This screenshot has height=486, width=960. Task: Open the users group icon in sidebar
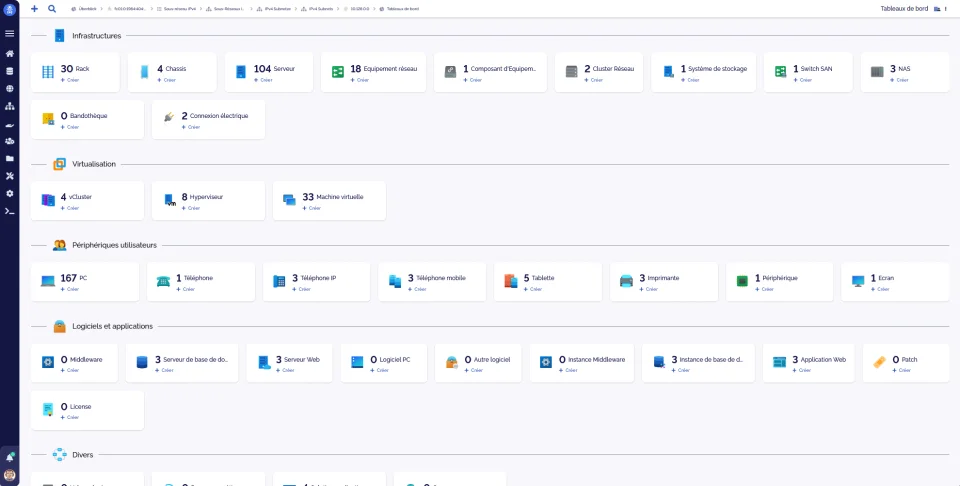pyautogui.click(x=9, y=141)
